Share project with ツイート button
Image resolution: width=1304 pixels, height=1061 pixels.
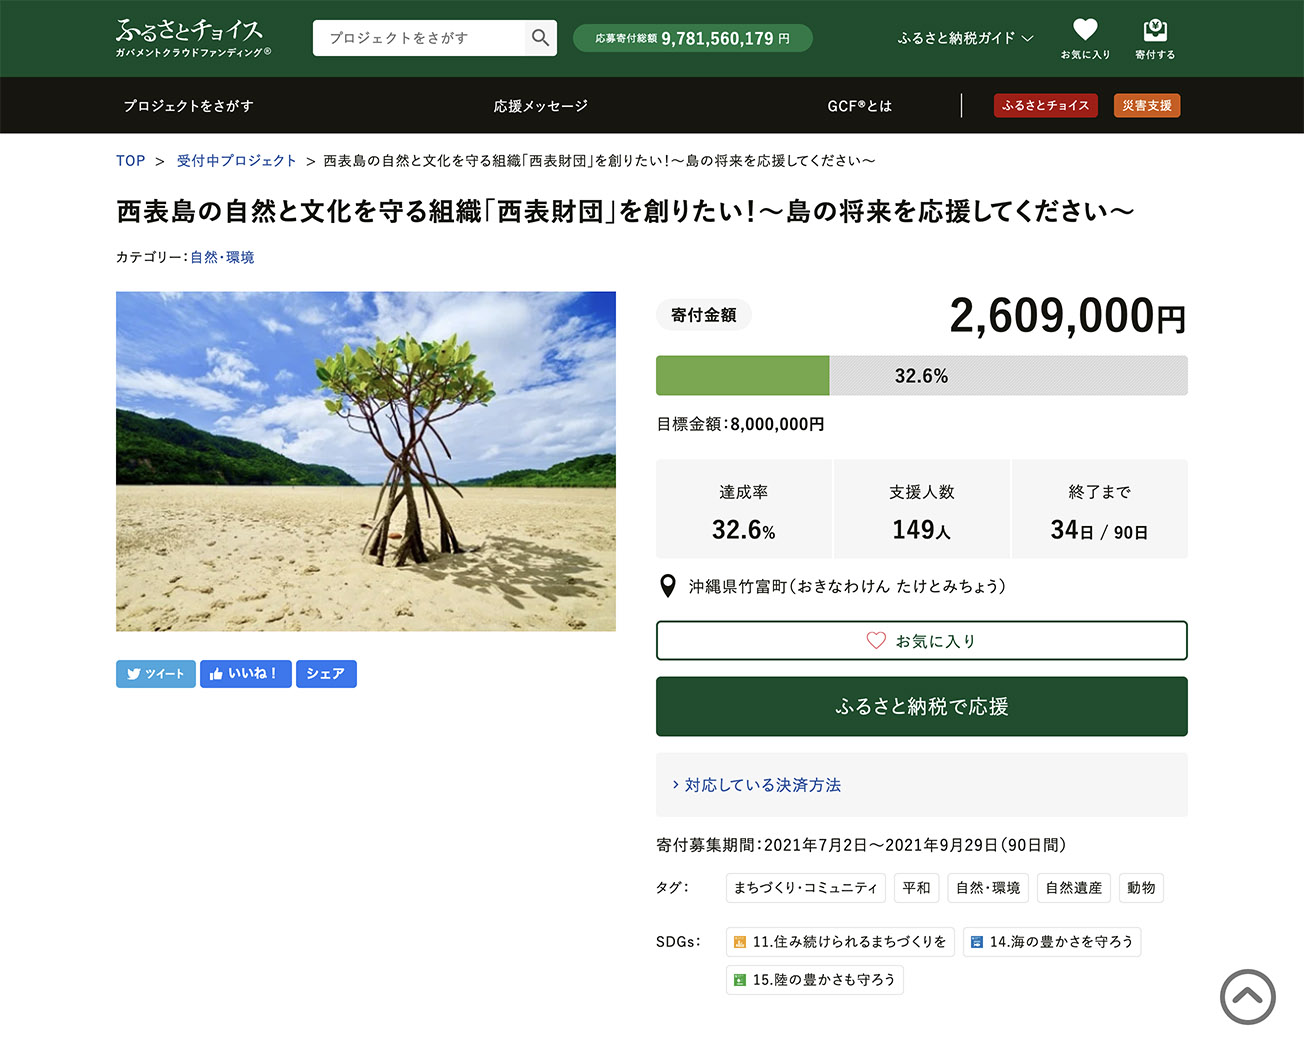coord(156,674)
